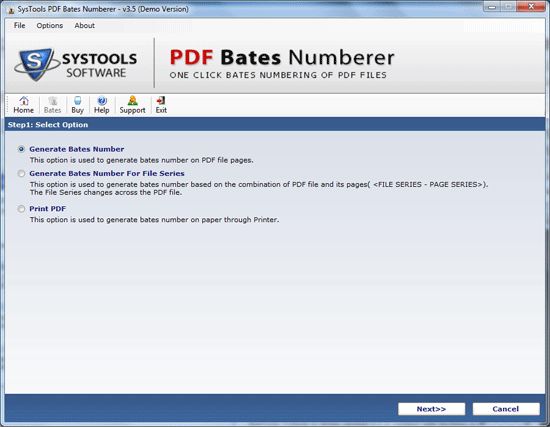Choose the Print PDF radio option
Viewport: 550px width, 427px height.
click(x=21, y=209)
